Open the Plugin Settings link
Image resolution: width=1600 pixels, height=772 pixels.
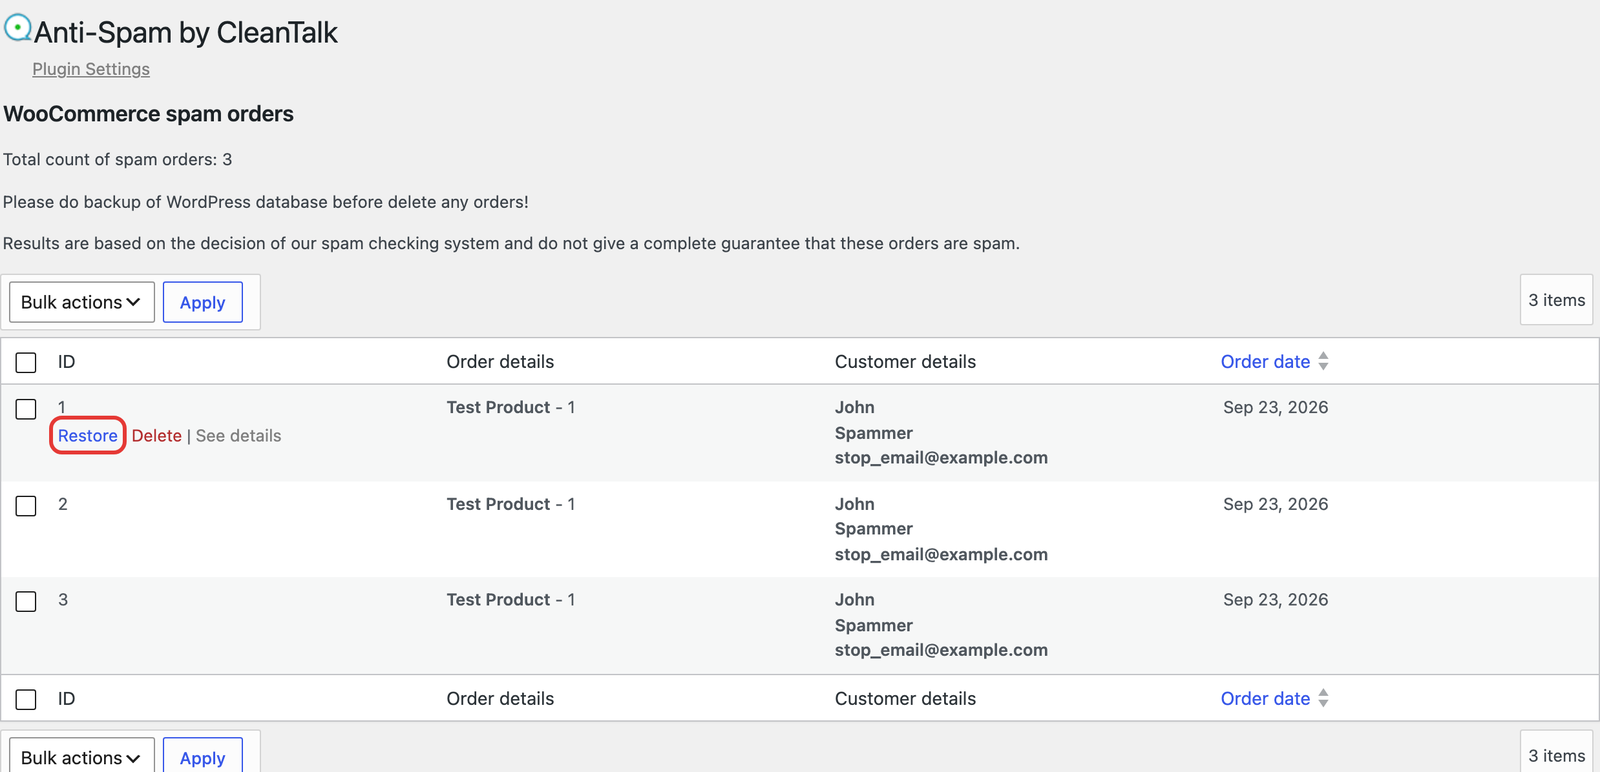coord(91,69)
